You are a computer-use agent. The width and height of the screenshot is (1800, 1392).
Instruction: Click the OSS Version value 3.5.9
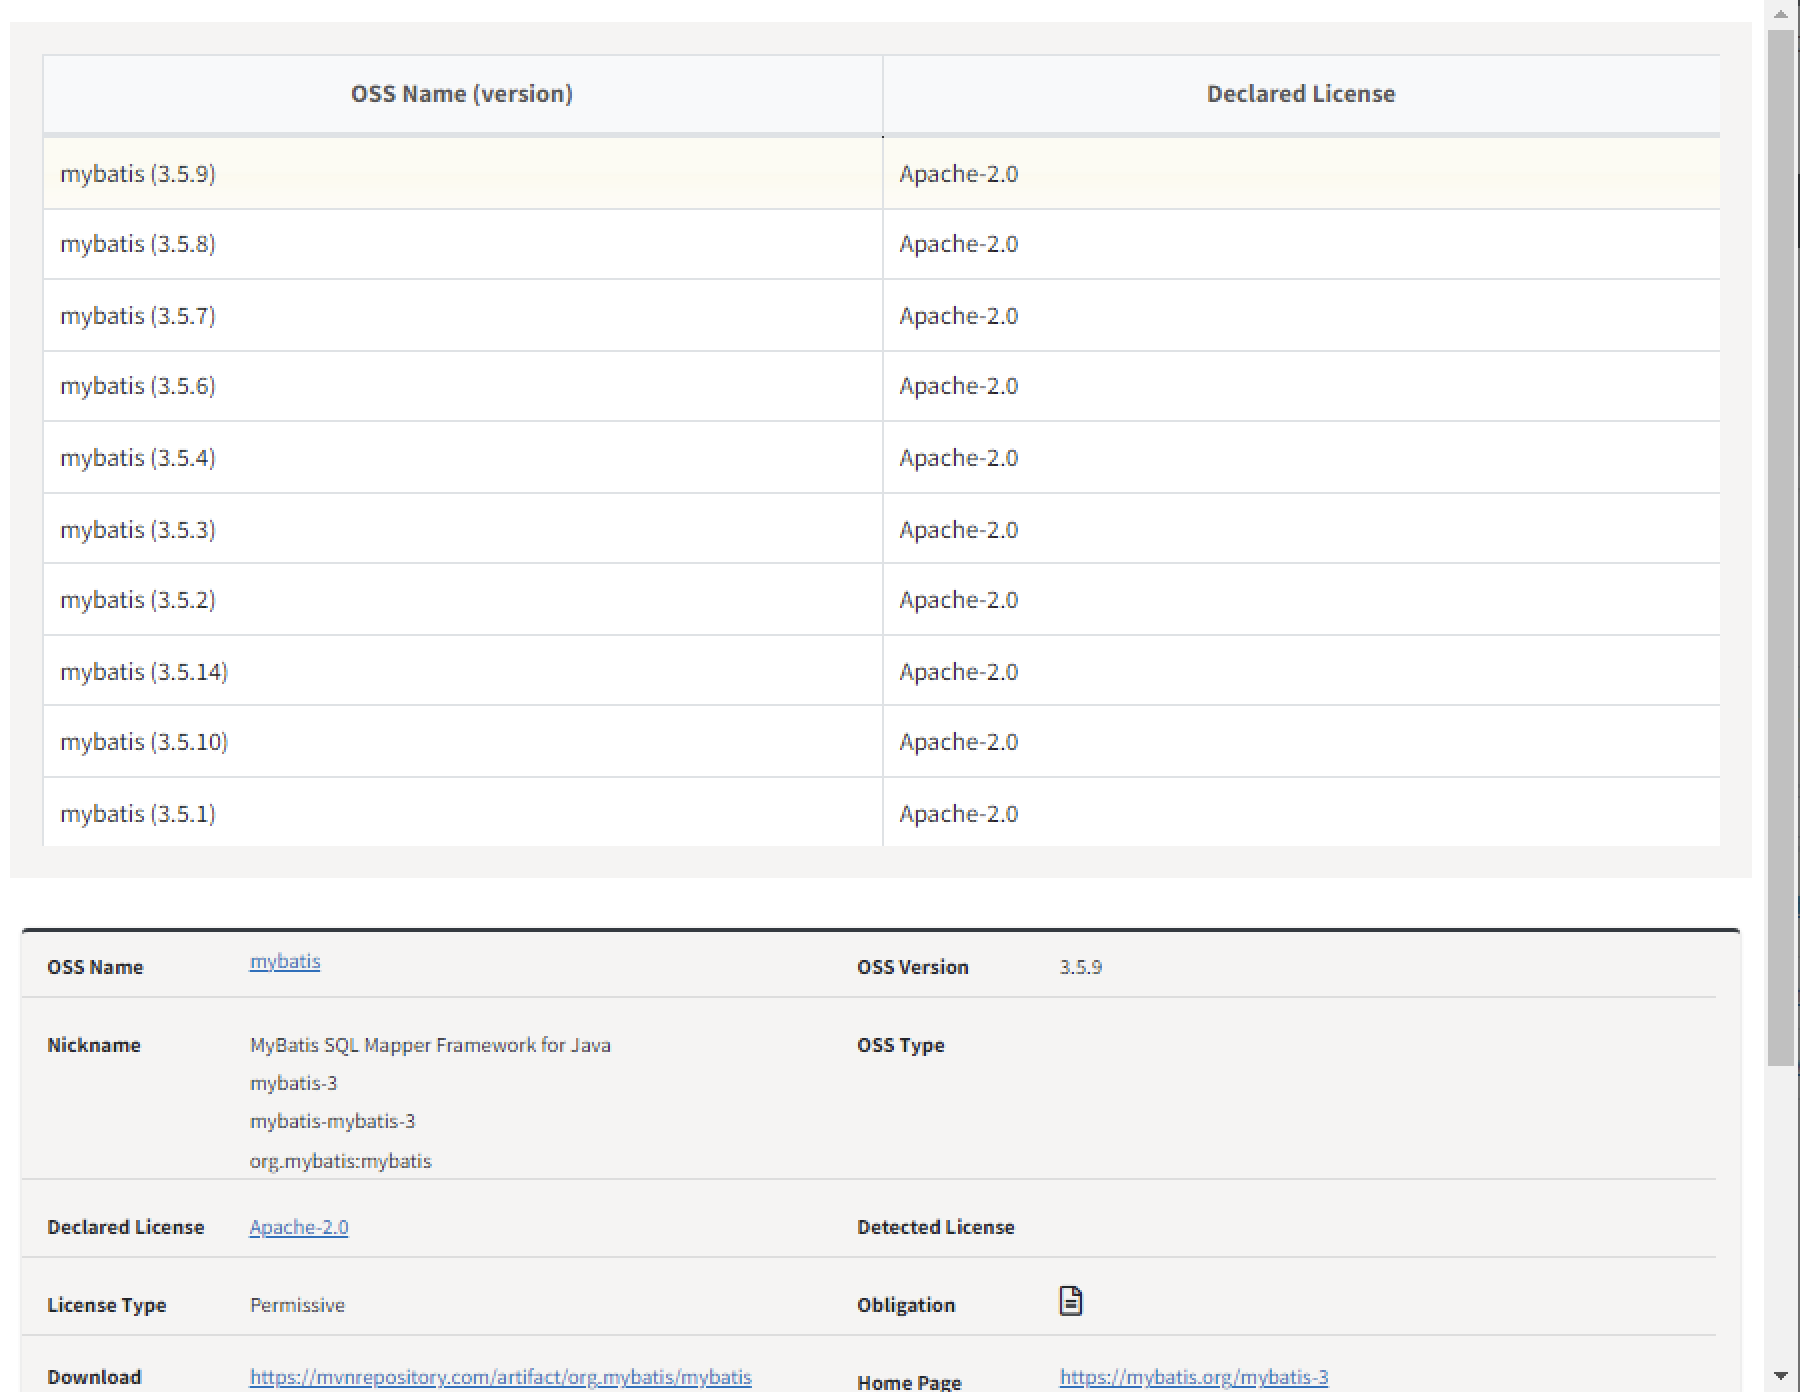pos(1081,967)
